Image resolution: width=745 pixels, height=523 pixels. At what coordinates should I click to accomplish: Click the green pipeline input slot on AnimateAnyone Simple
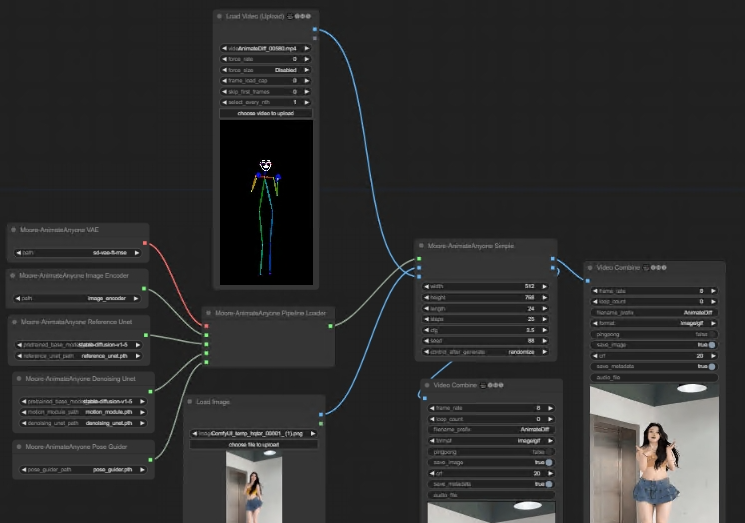[419, 259]
